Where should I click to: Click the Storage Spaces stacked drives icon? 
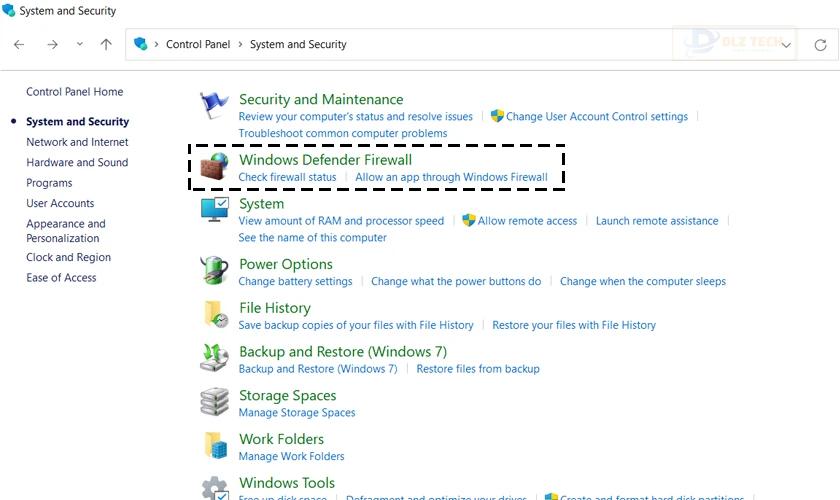[x=214, y=402]
